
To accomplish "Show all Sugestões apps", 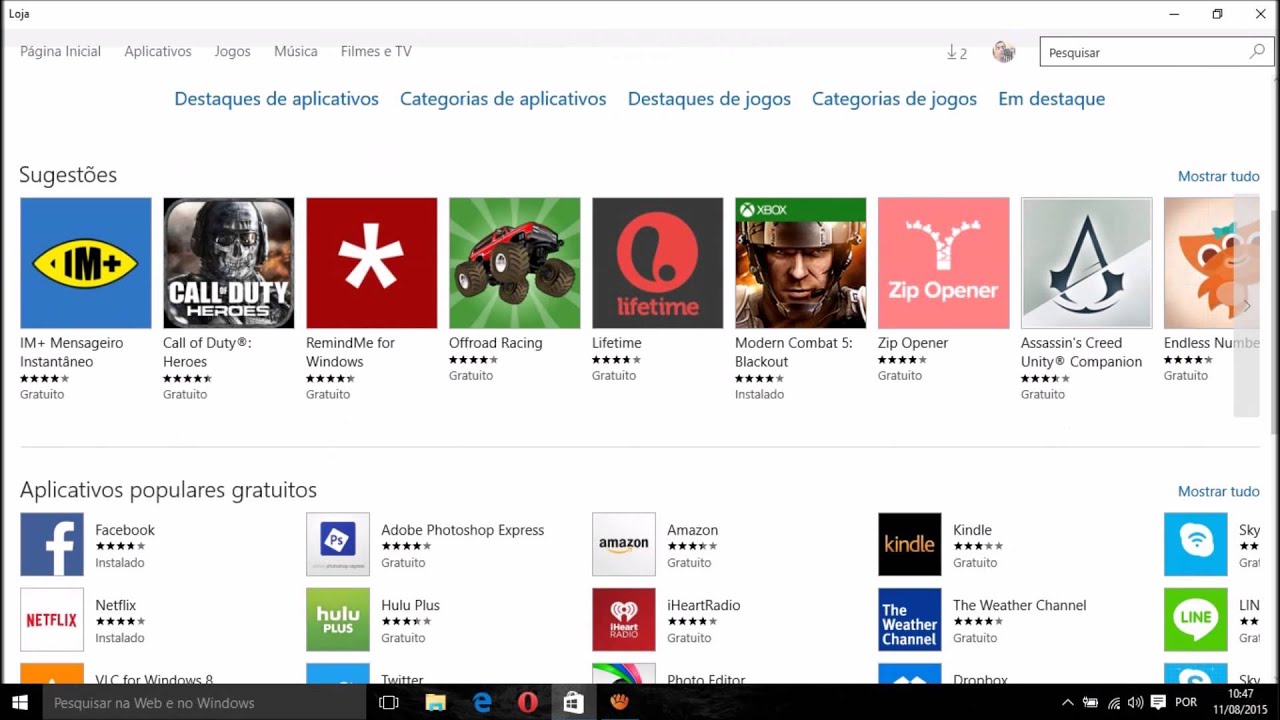I will (x=1218, y=176).
